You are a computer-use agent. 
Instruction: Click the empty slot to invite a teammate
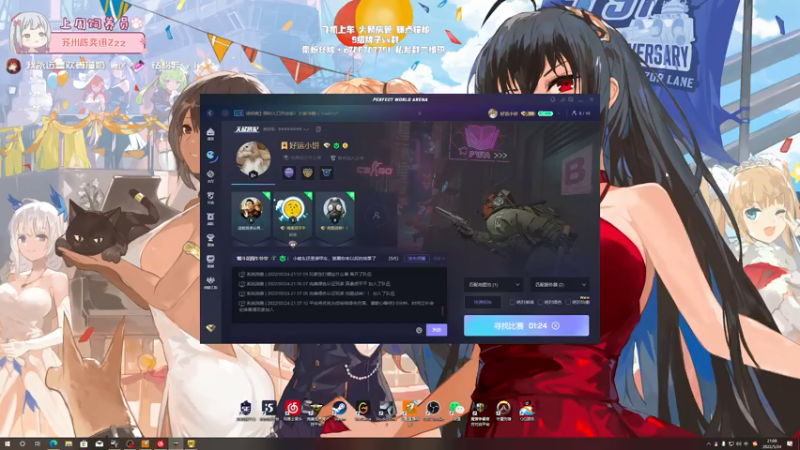377,216
